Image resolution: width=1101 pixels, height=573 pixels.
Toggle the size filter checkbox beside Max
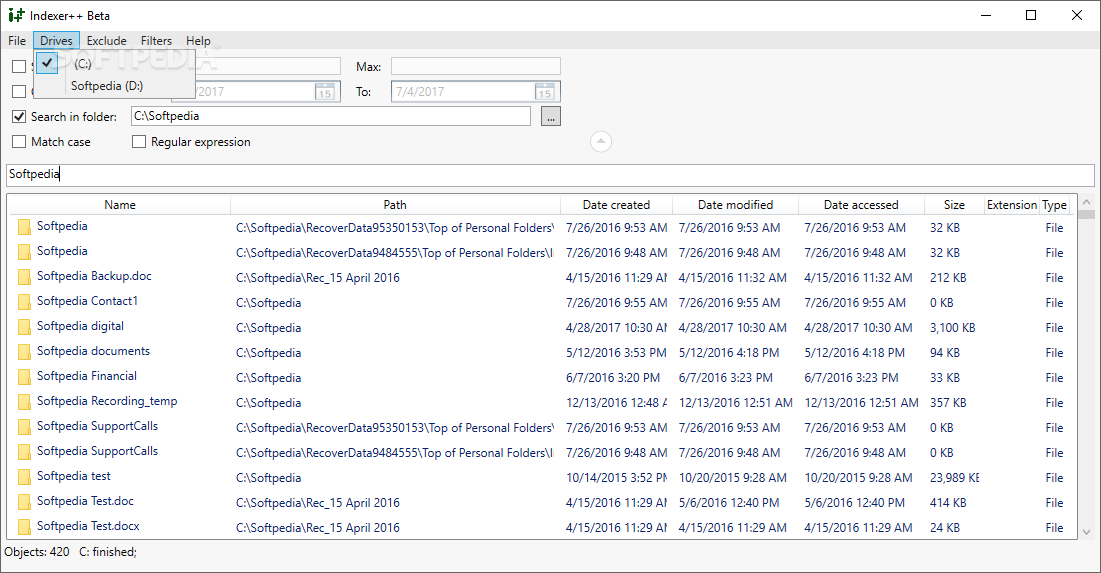pos(19,67)
